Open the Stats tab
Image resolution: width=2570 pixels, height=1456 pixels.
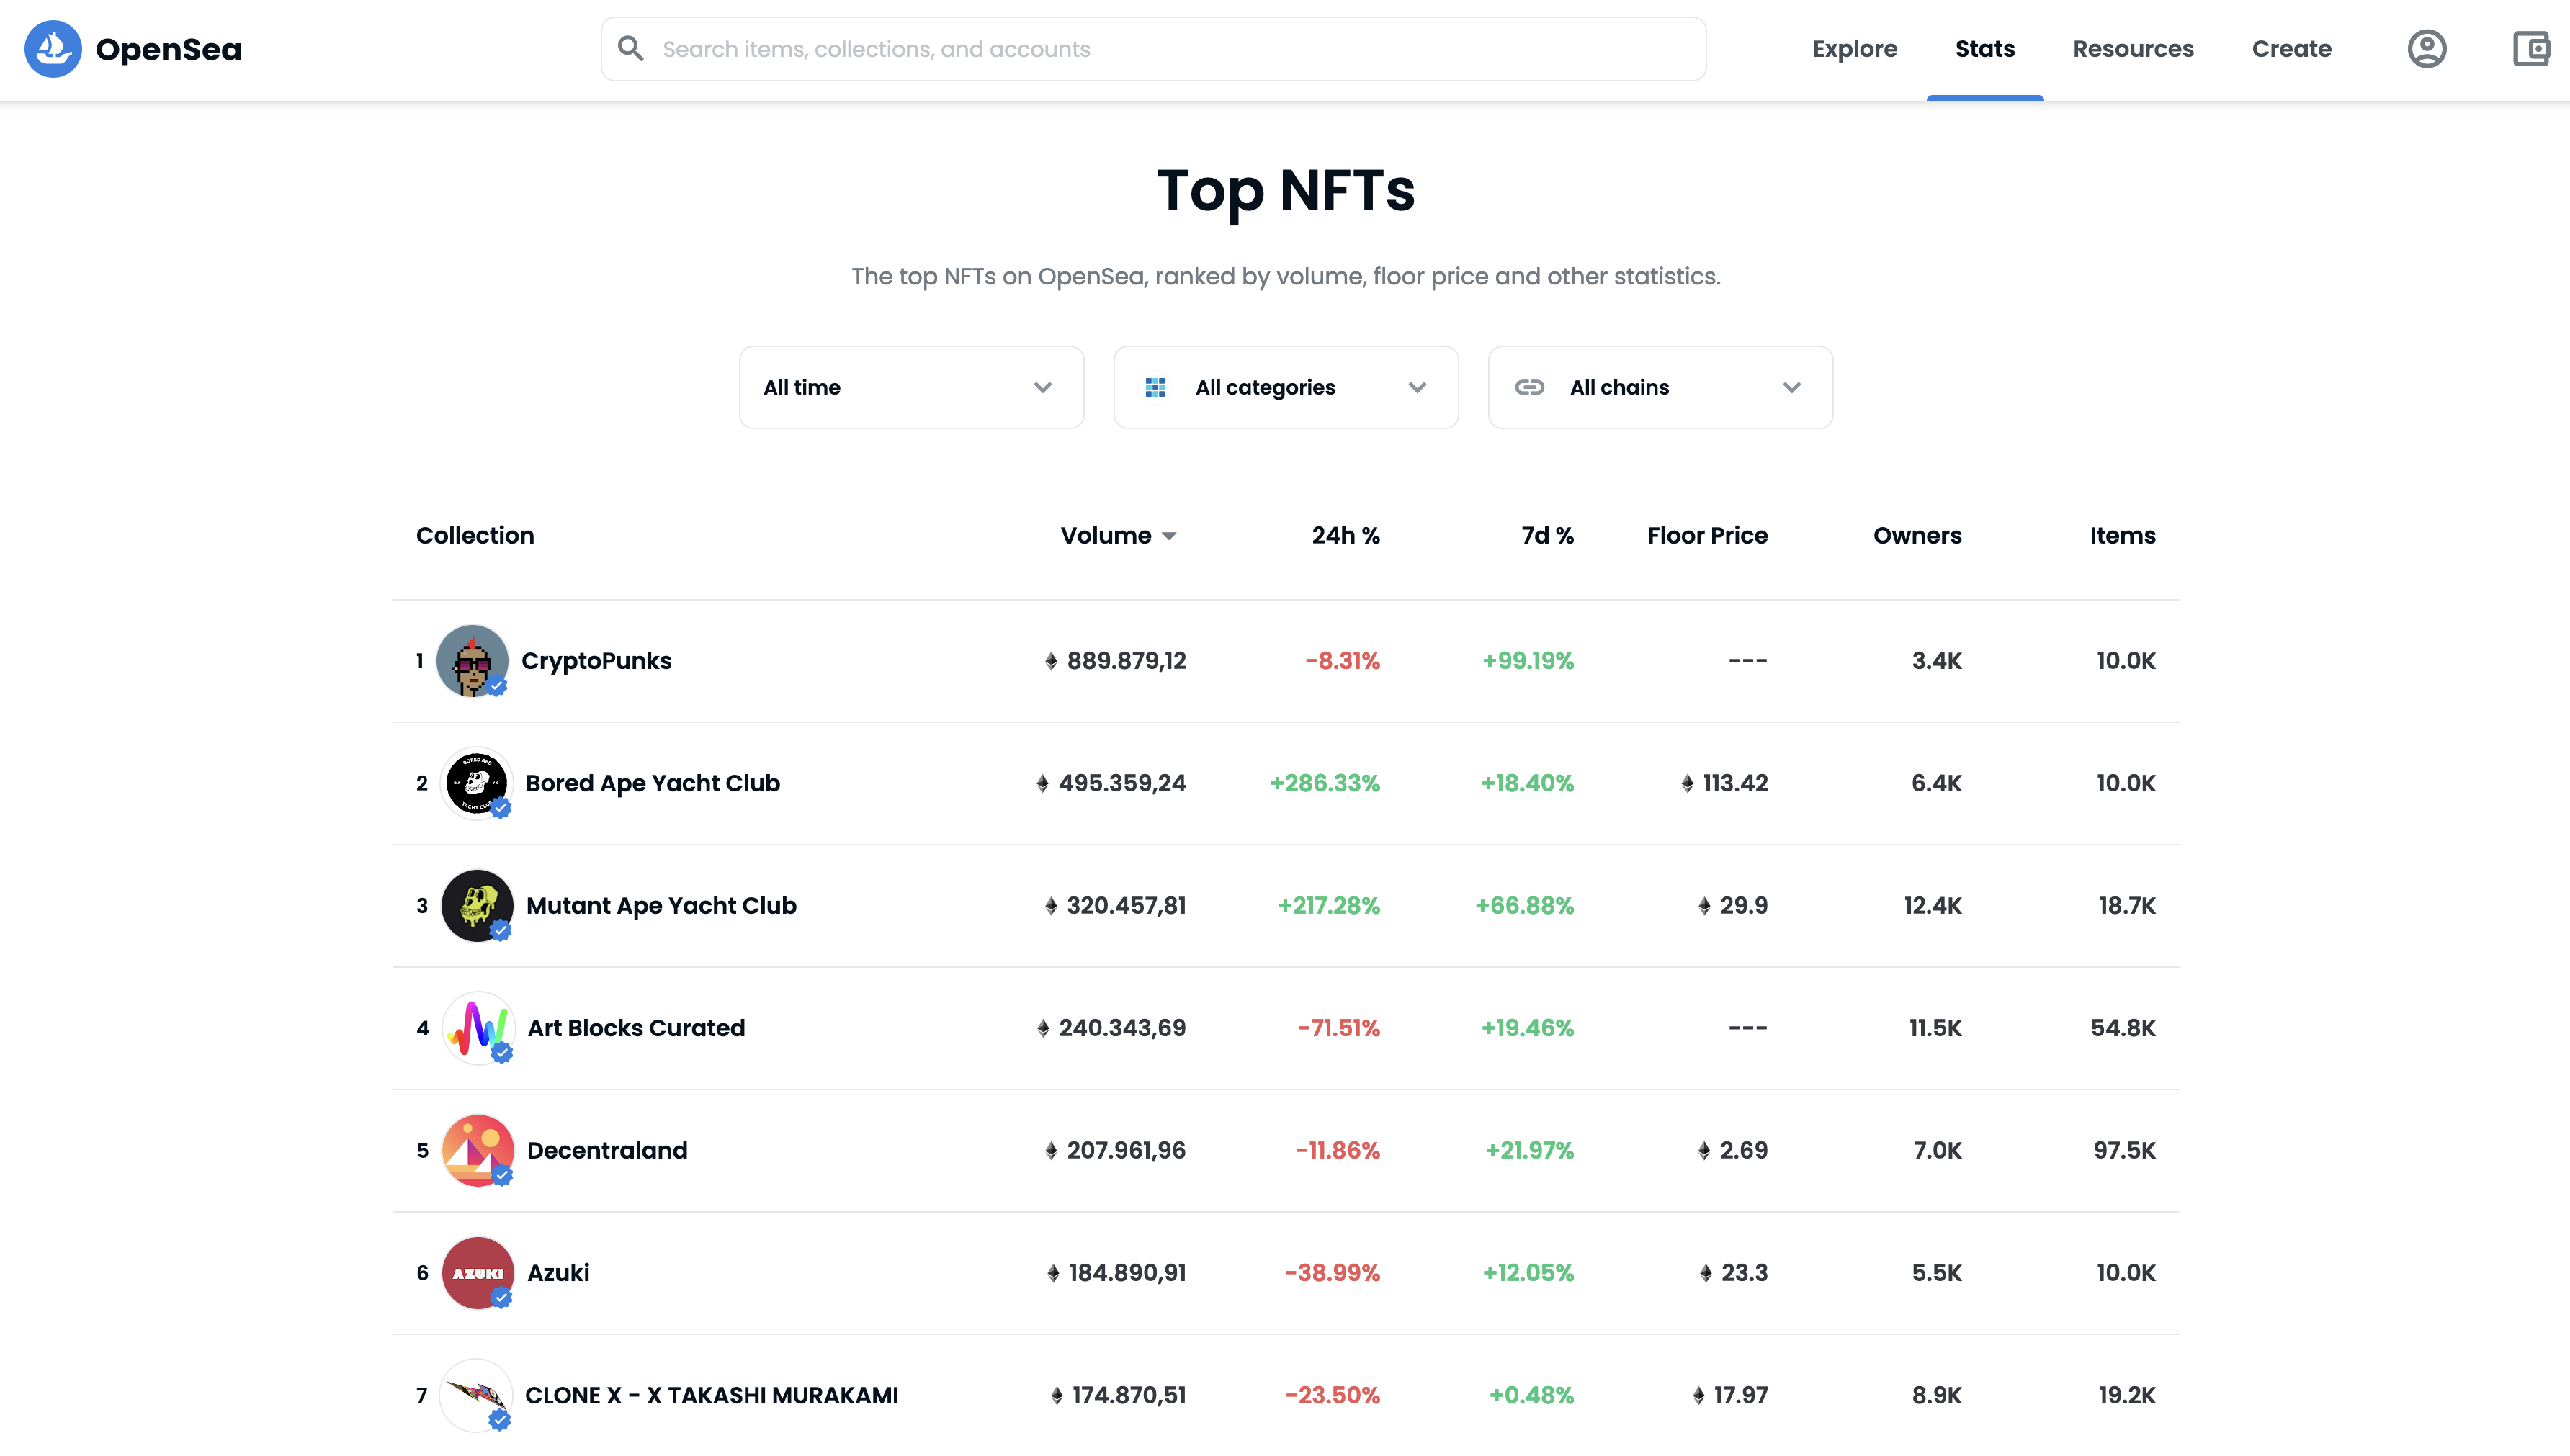pos(1985,49)
